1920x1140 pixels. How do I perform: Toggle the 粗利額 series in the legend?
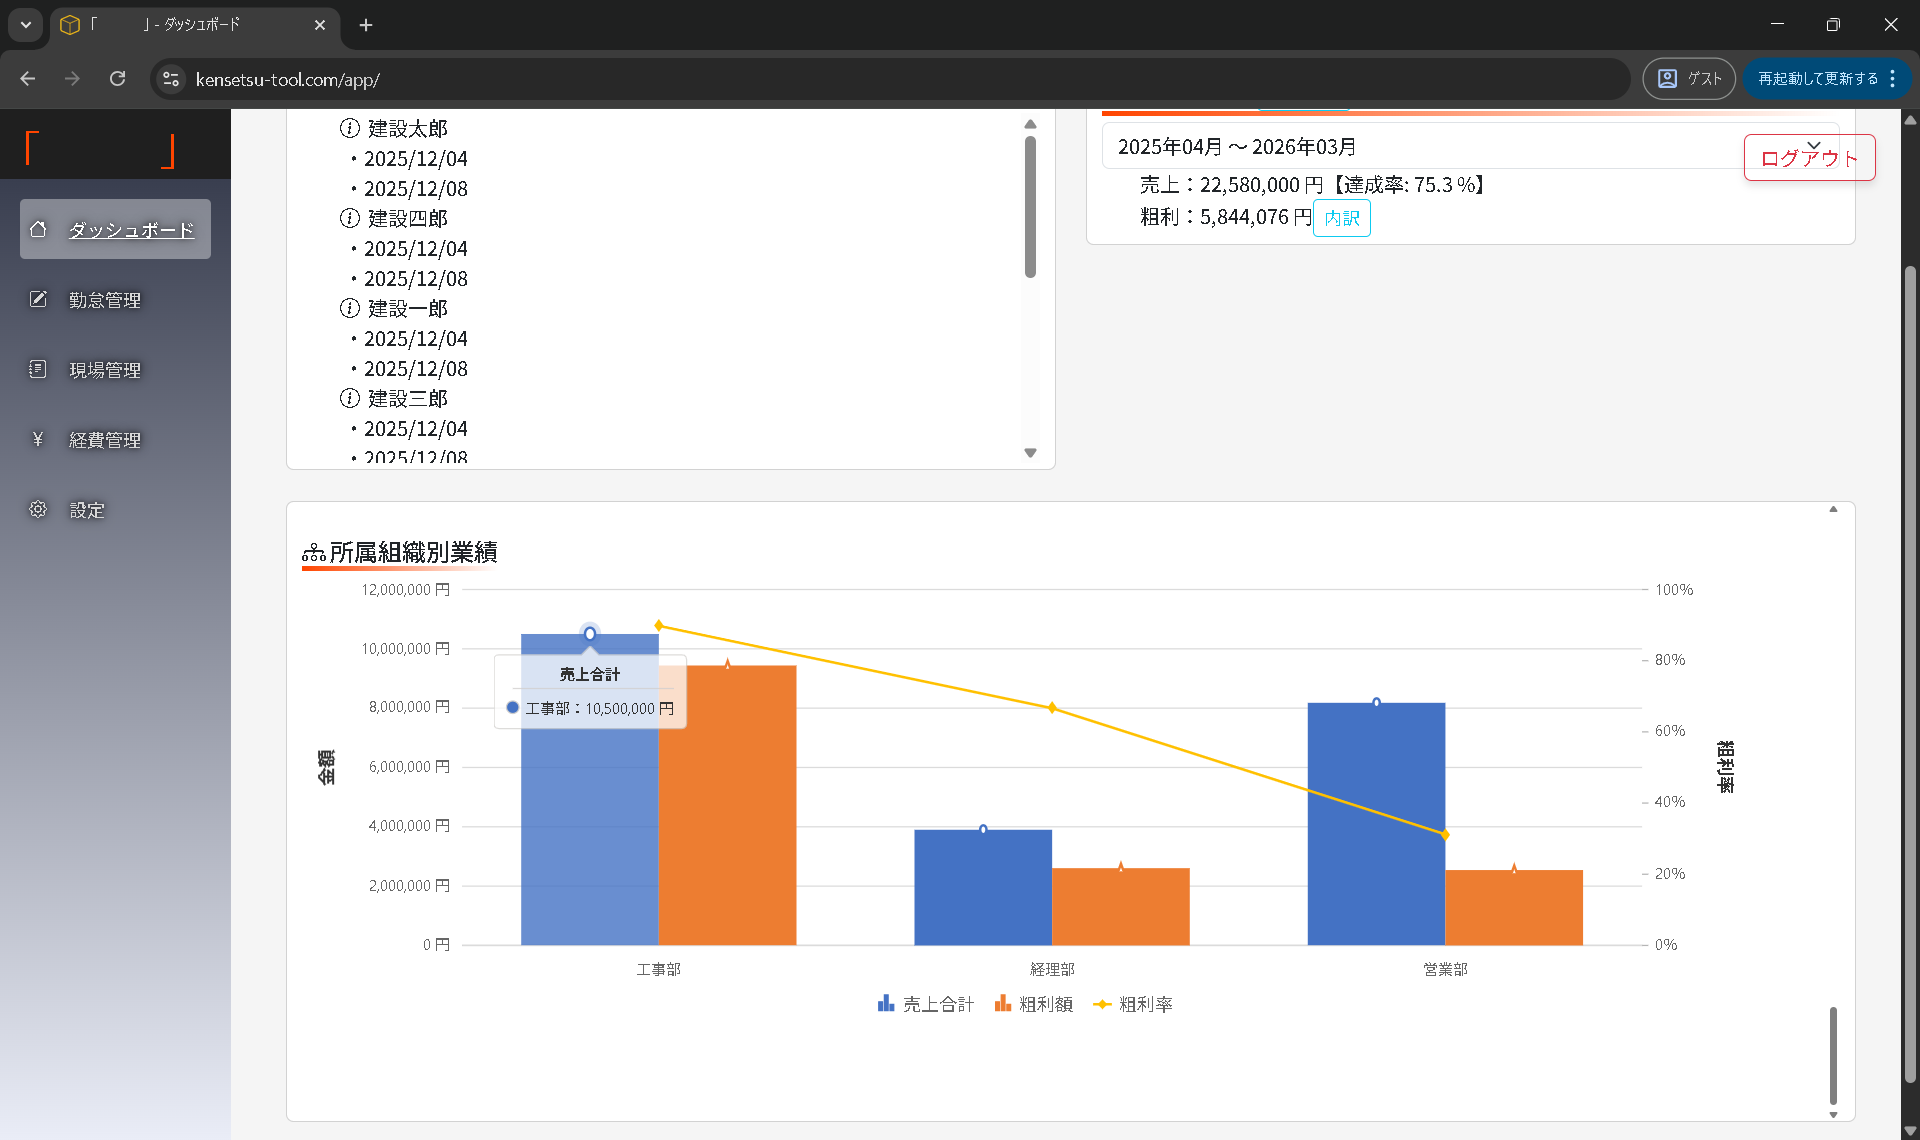pyautogui.click(x=1034, y=1004)
